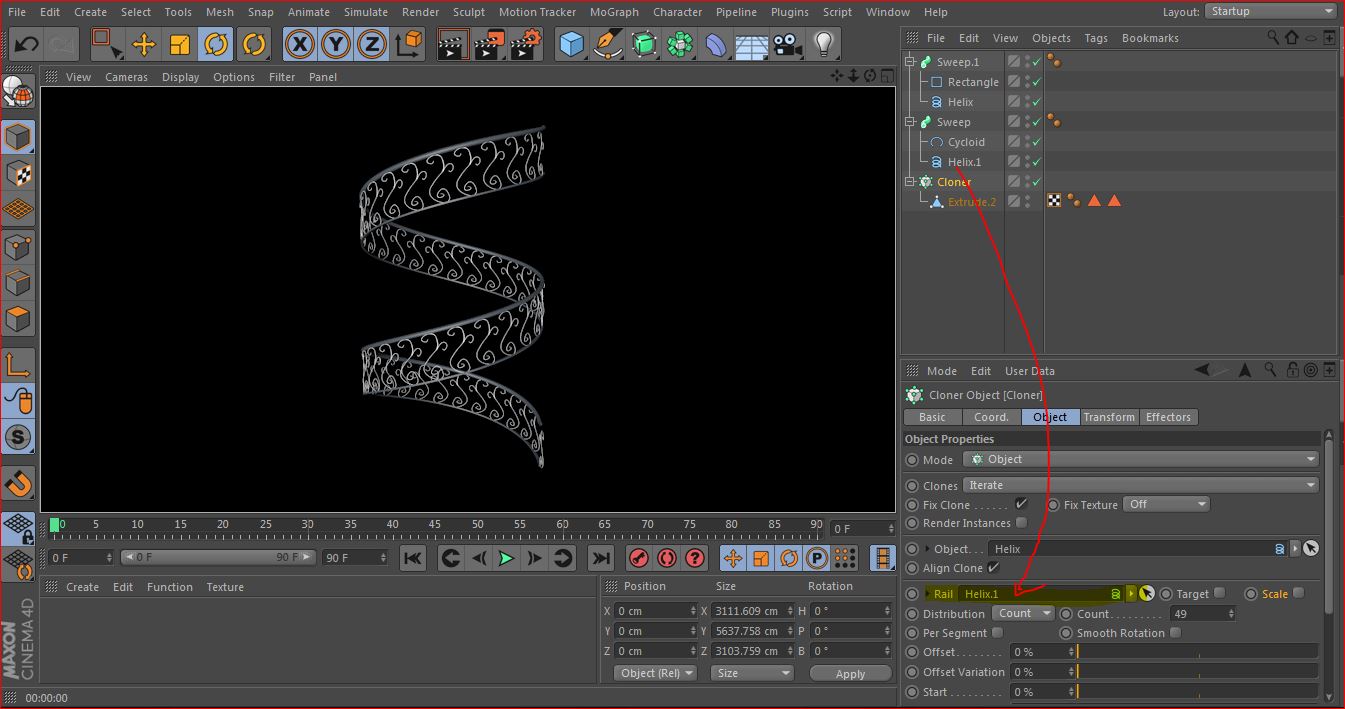1345x709 pixels.
Task: Open the Distribution Count dropdown
Action: [1023, 614]
